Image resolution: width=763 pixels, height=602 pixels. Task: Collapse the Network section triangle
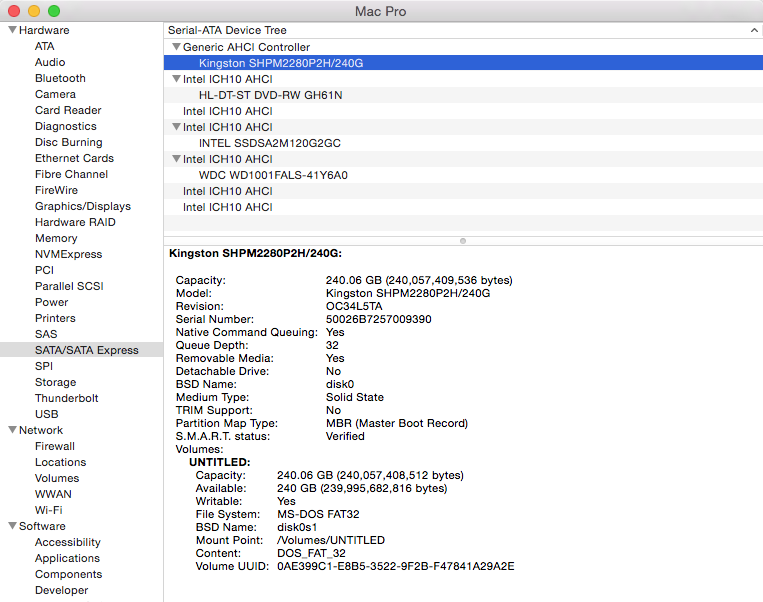(13, 430)
